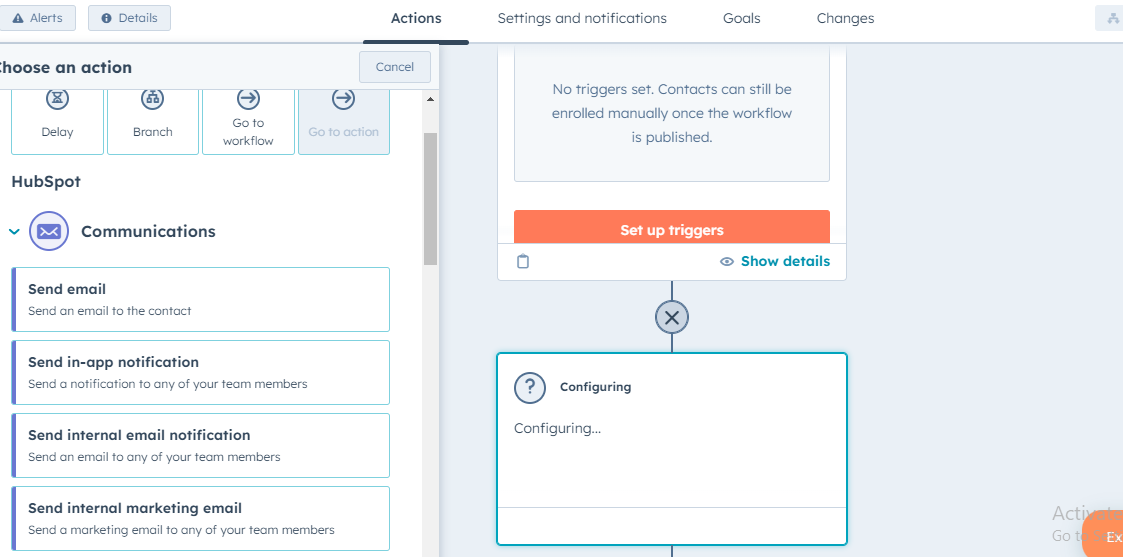
Task: Open the Settings and notifications tab
Action: [582, 19]
